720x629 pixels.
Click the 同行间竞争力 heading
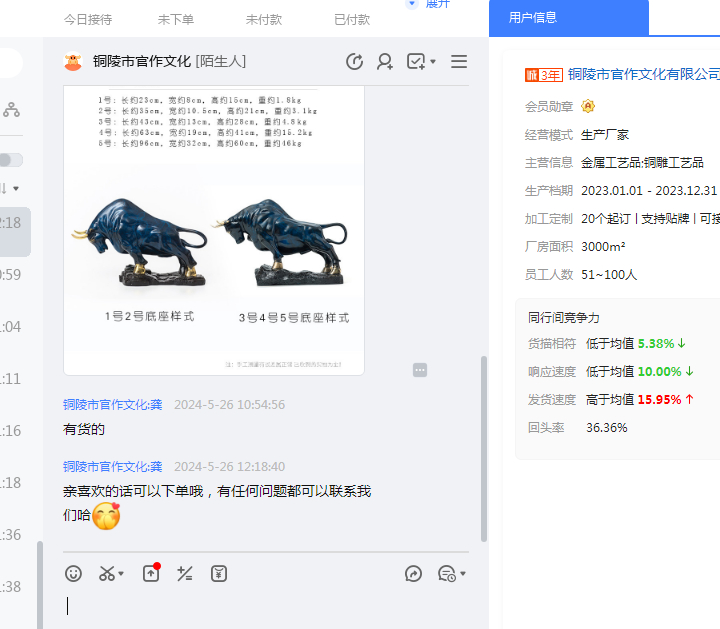(563, 317)
